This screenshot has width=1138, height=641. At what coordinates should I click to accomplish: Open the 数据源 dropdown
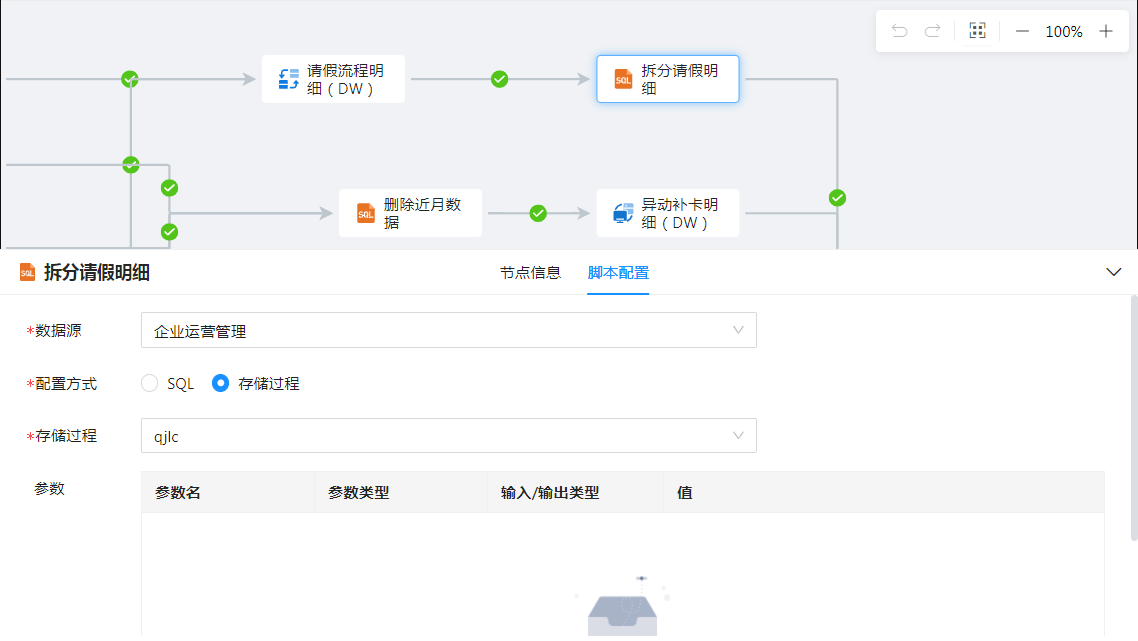(448, 330)
